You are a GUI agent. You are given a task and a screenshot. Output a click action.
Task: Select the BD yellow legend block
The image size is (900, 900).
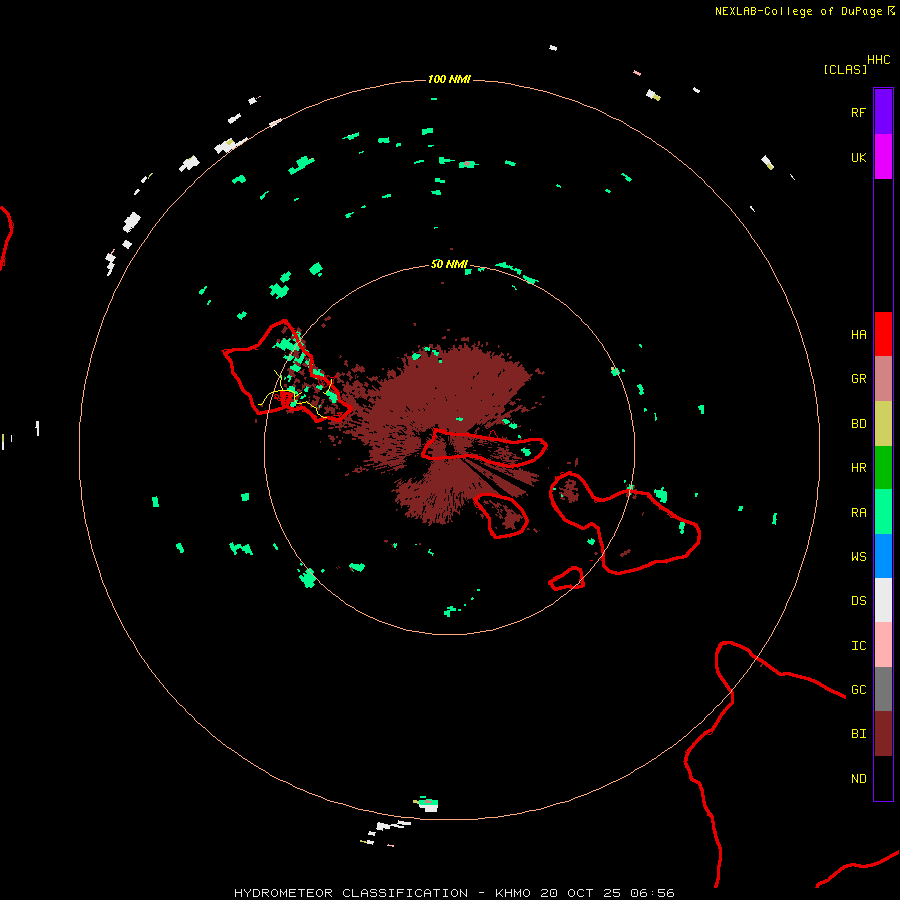coord(883,424)
